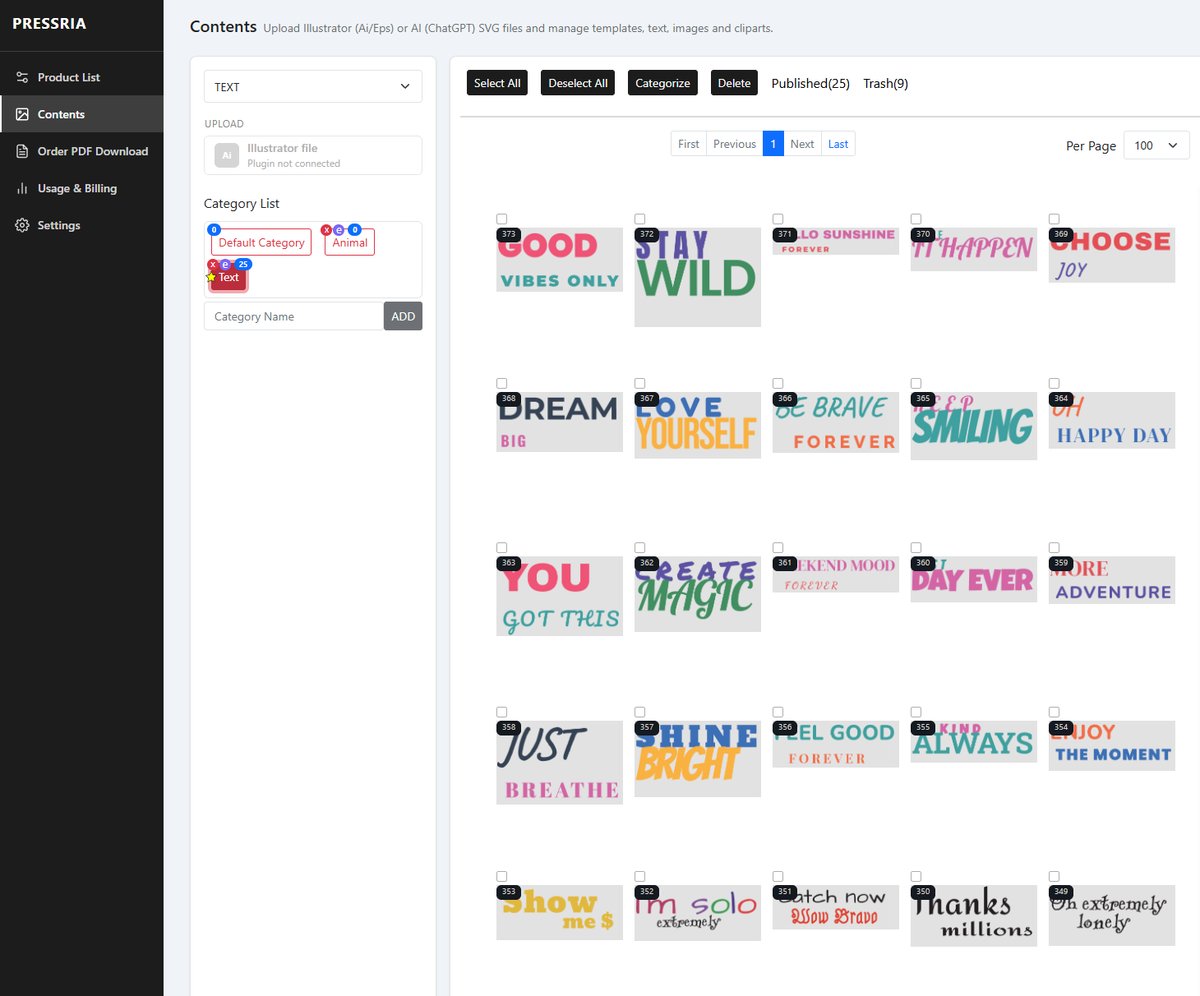Click the 362 ID badge on Create Magic
This screenshot has height=996, width=1200.
pos(647,563)
